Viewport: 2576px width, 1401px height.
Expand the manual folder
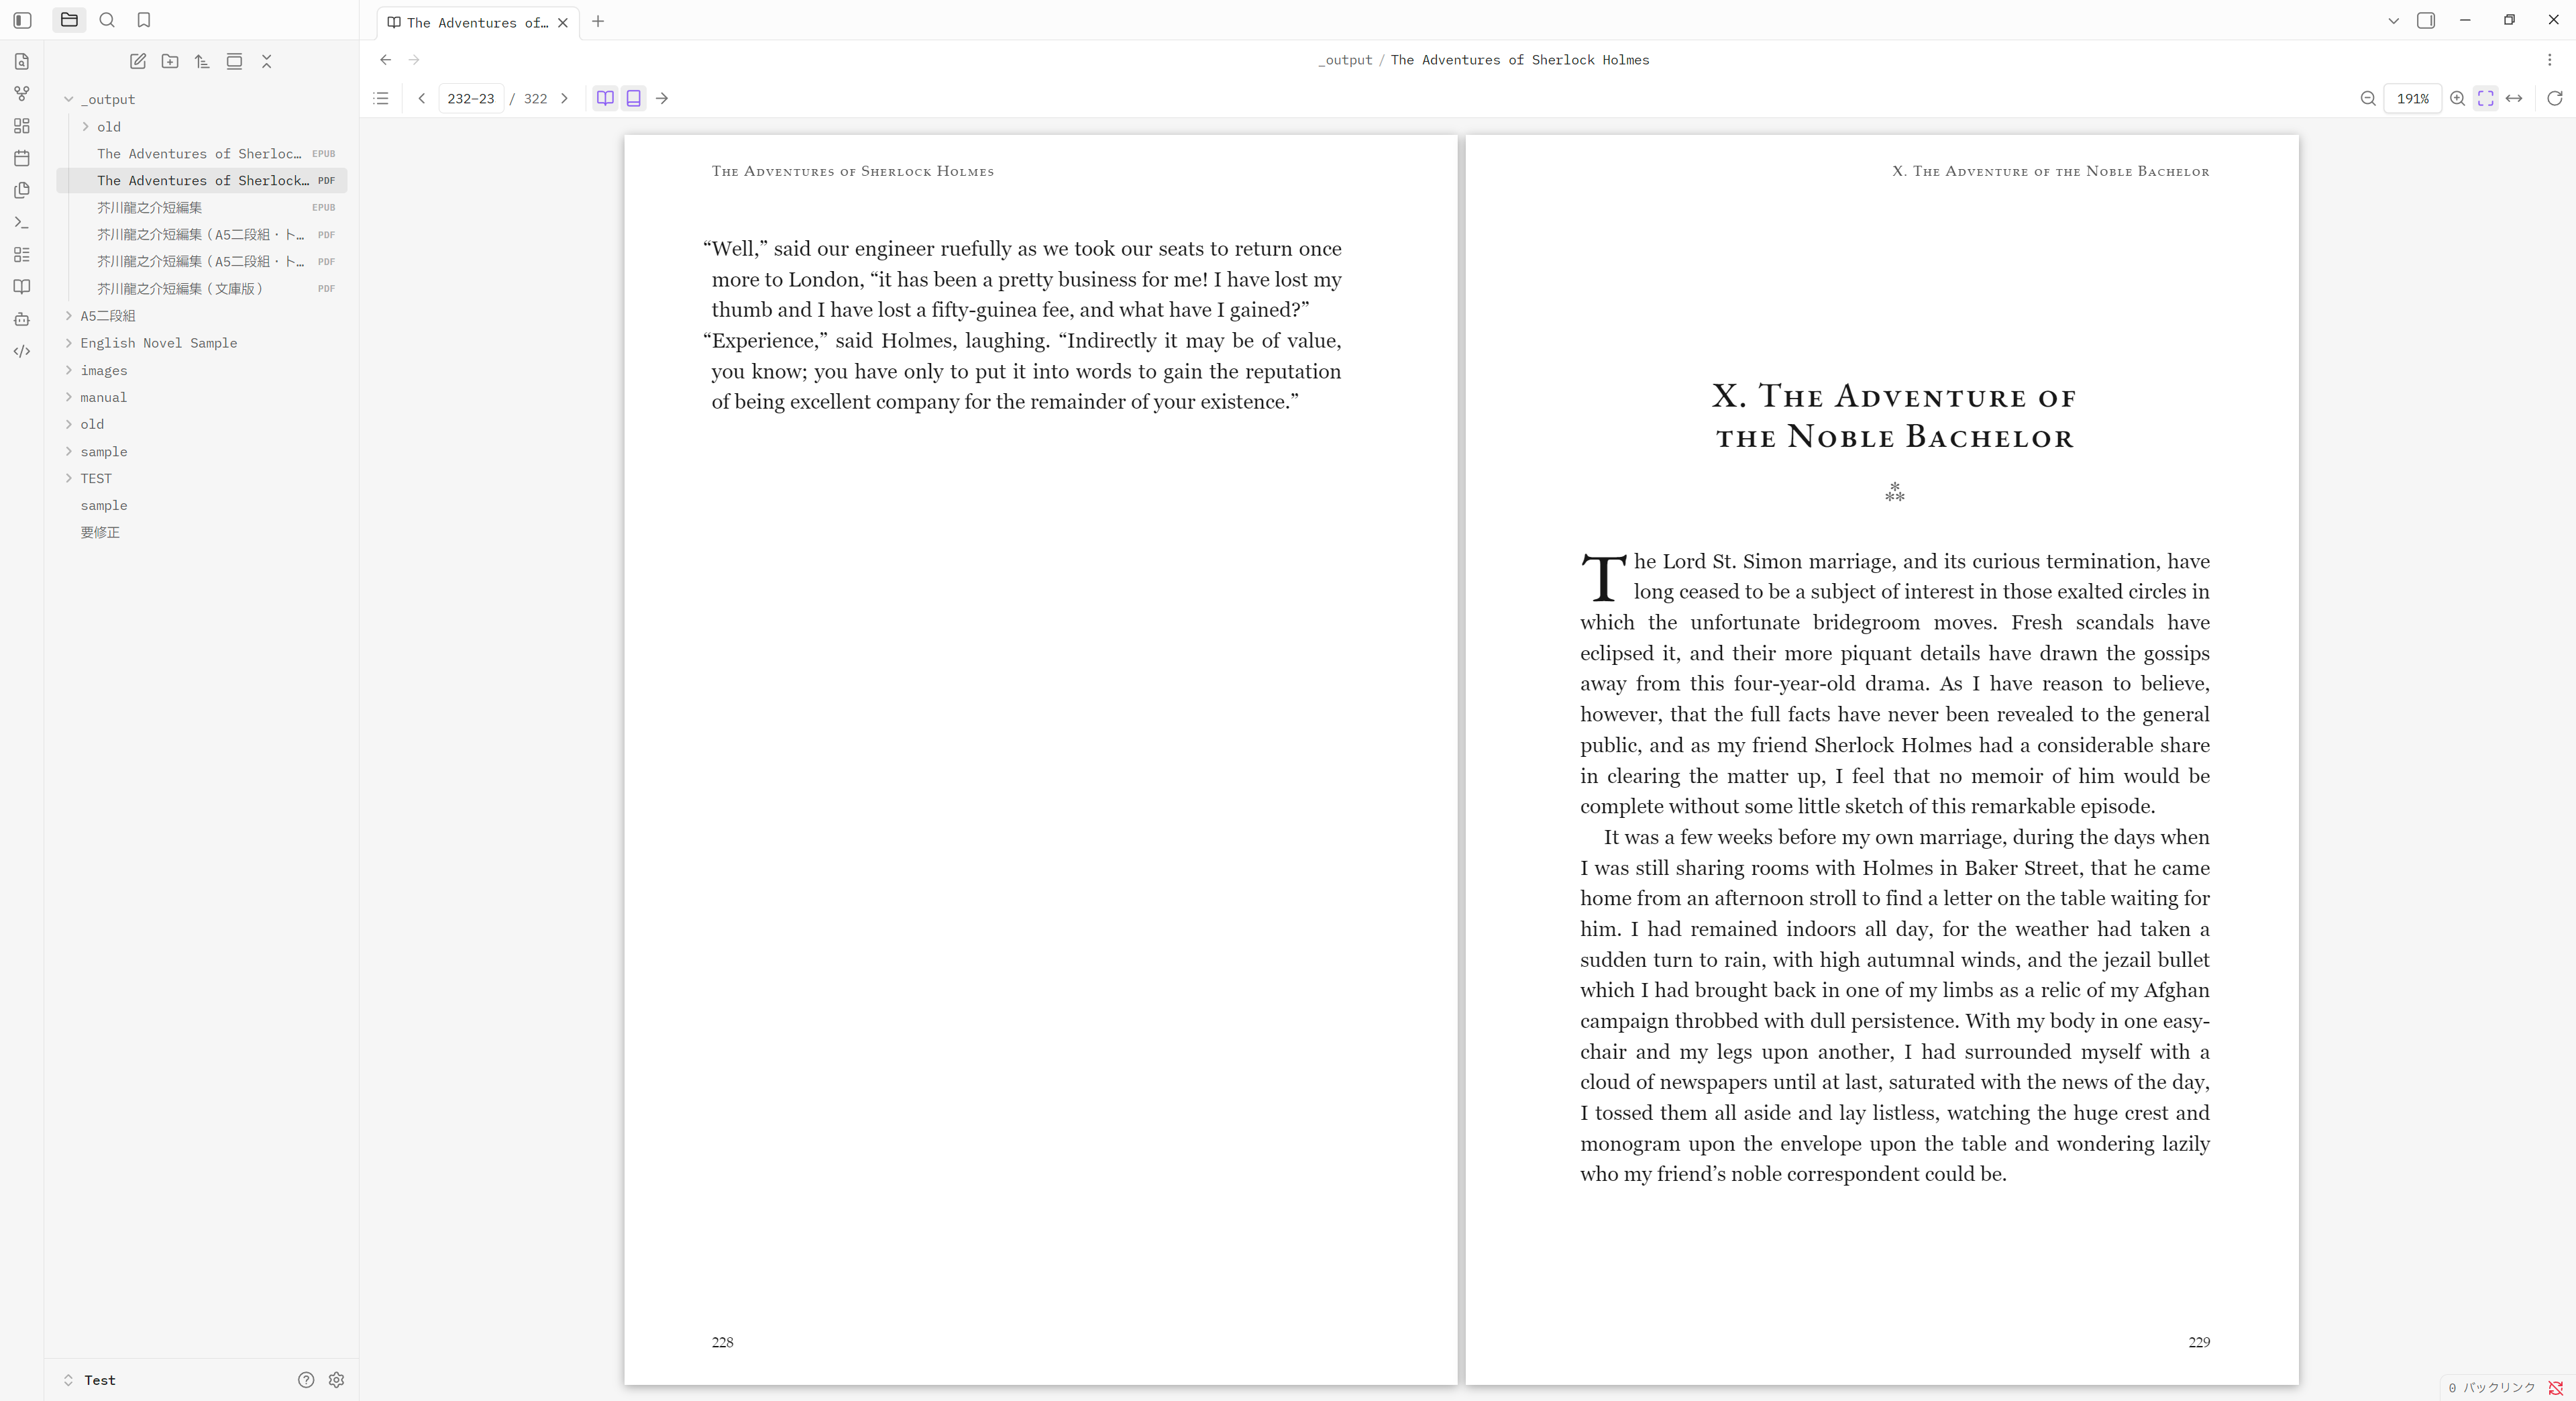69,397
